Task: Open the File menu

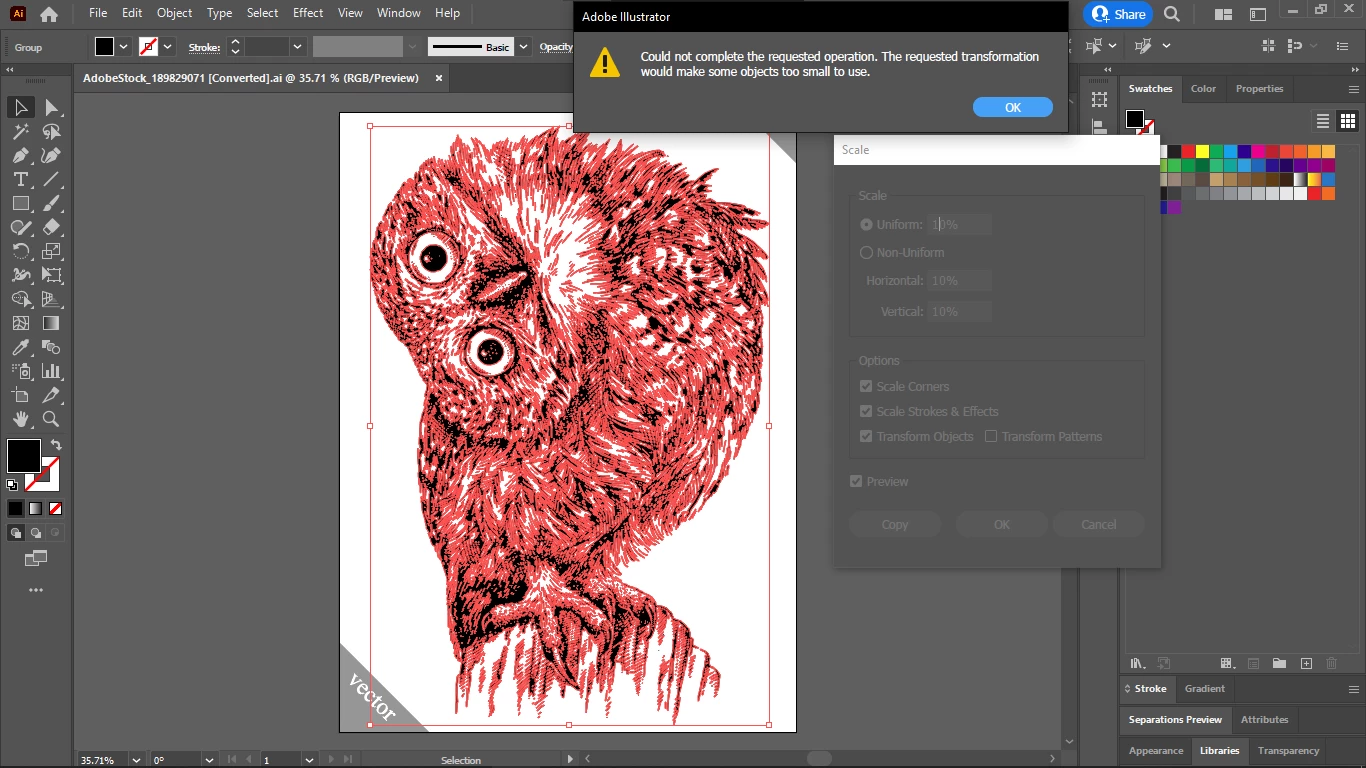Action: [x=98, y=13]
